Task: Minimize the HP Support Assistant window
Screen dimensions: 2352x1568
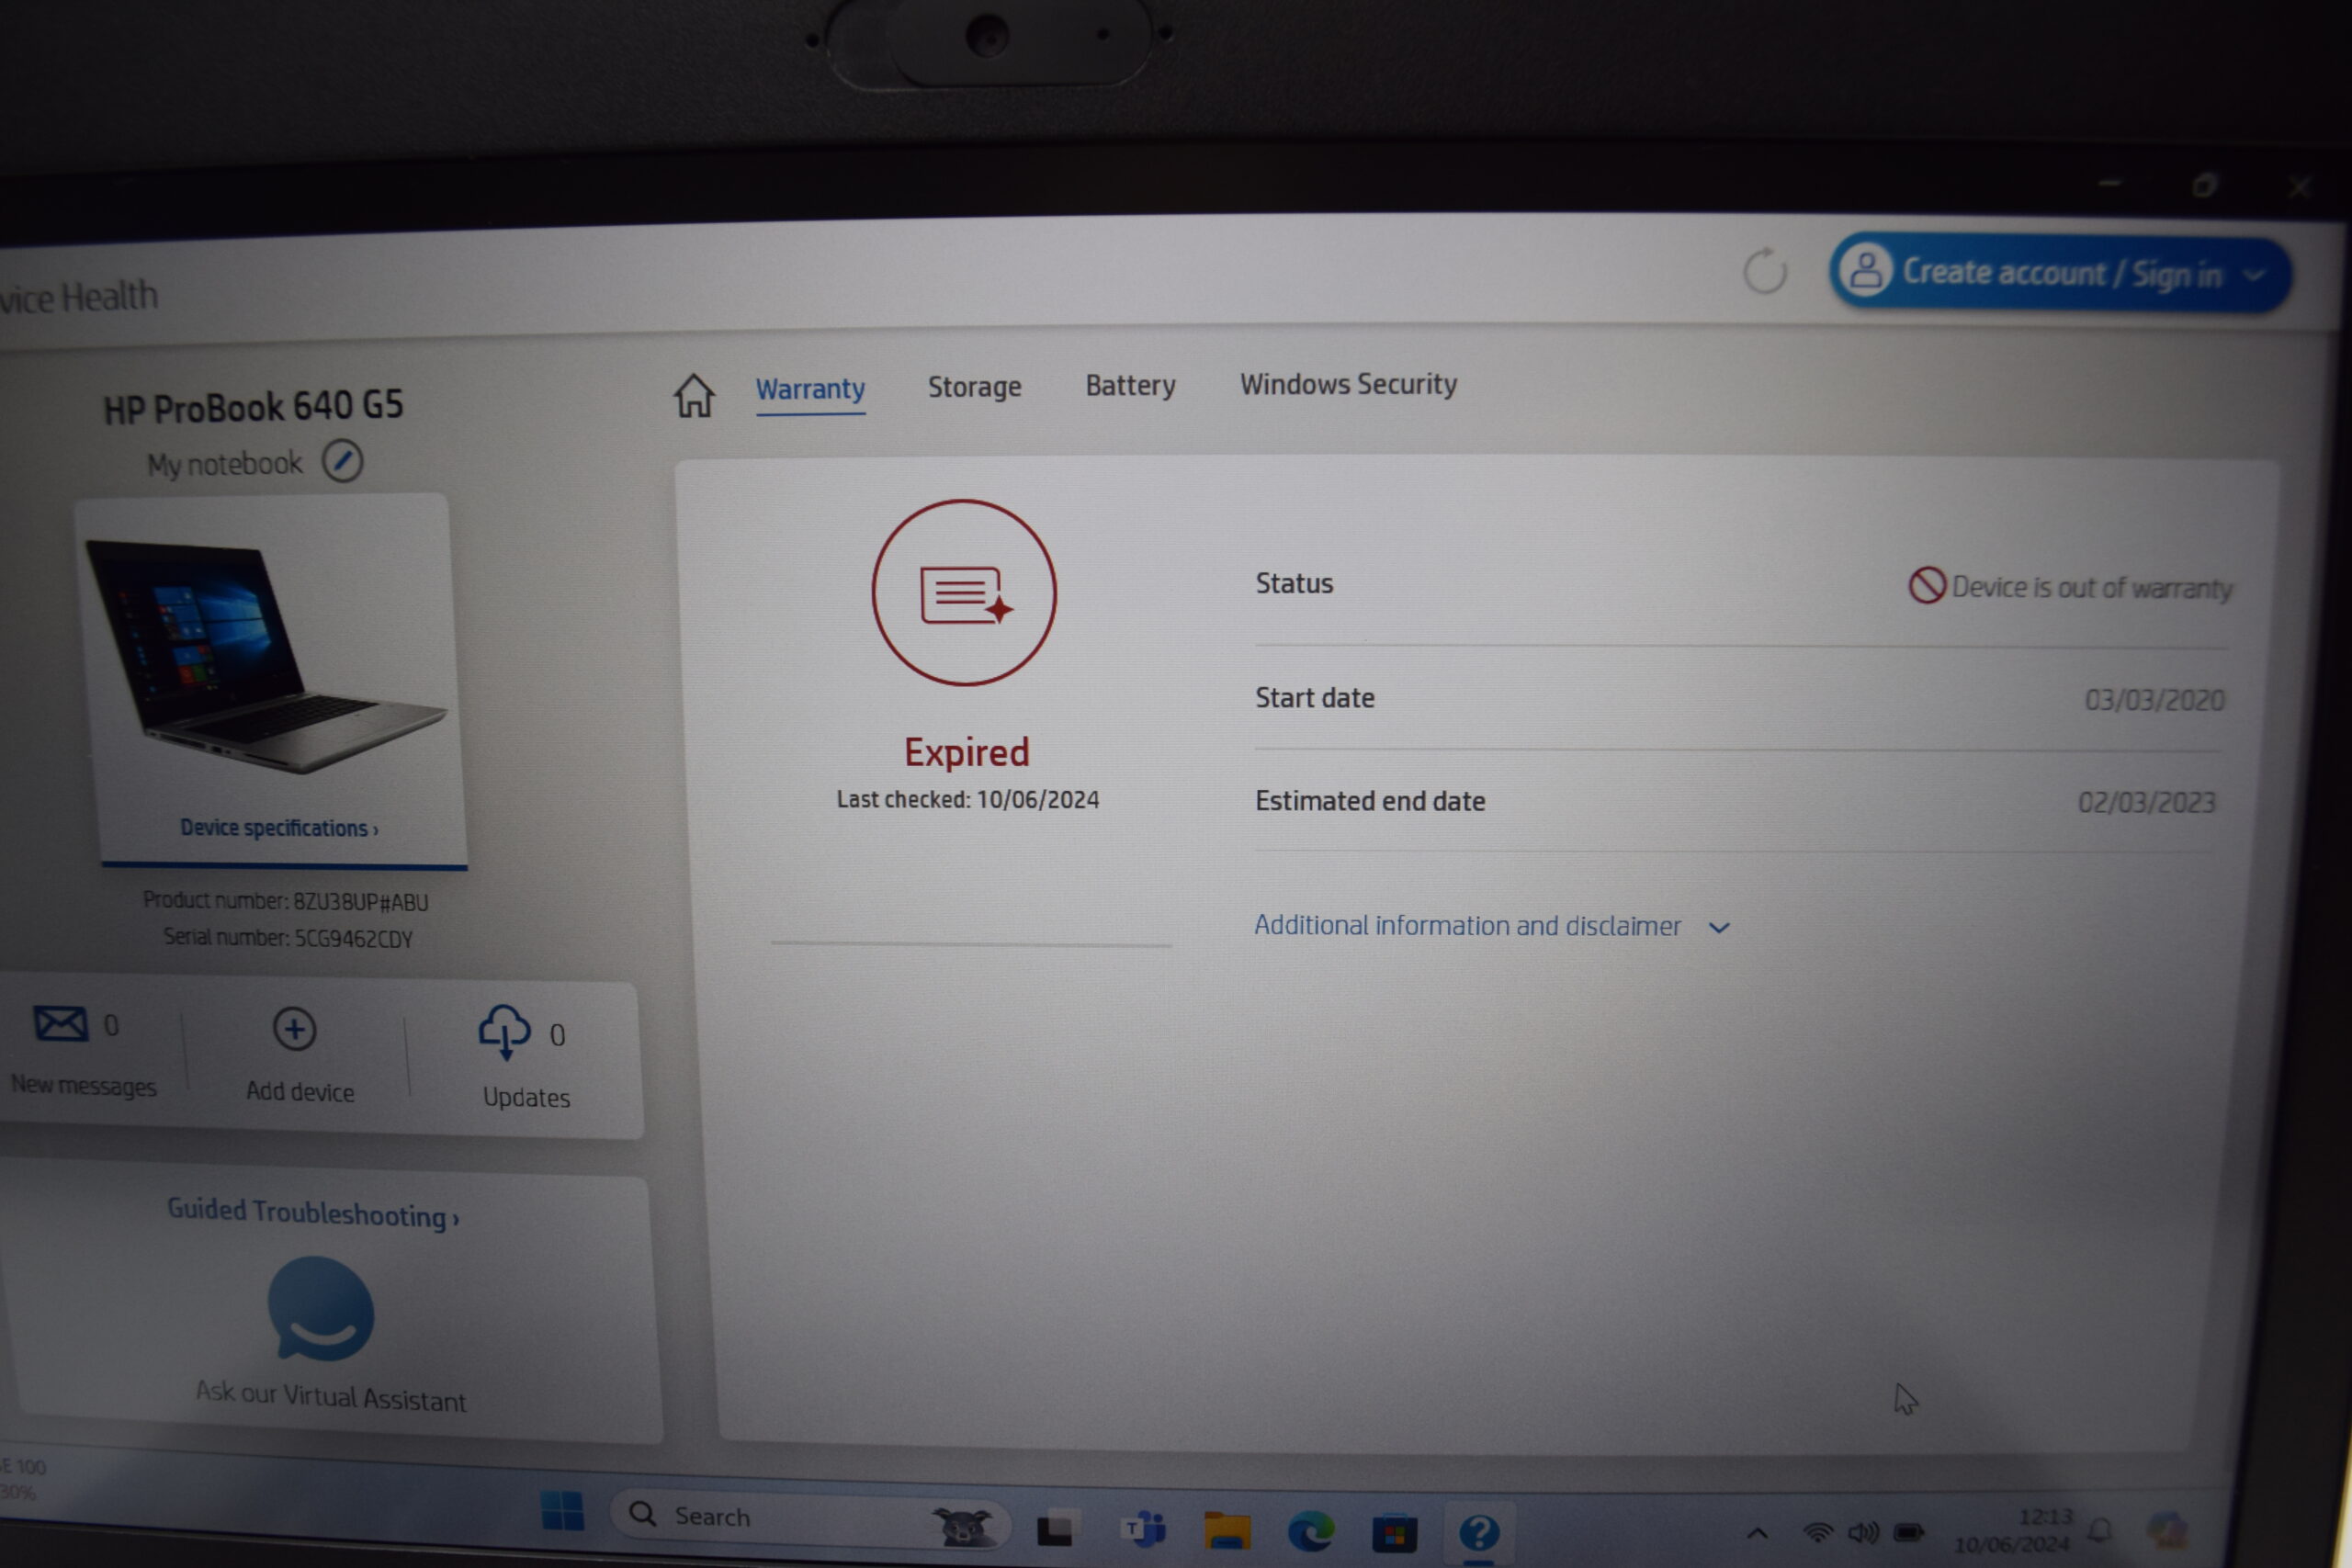Action: (2110, 183)
